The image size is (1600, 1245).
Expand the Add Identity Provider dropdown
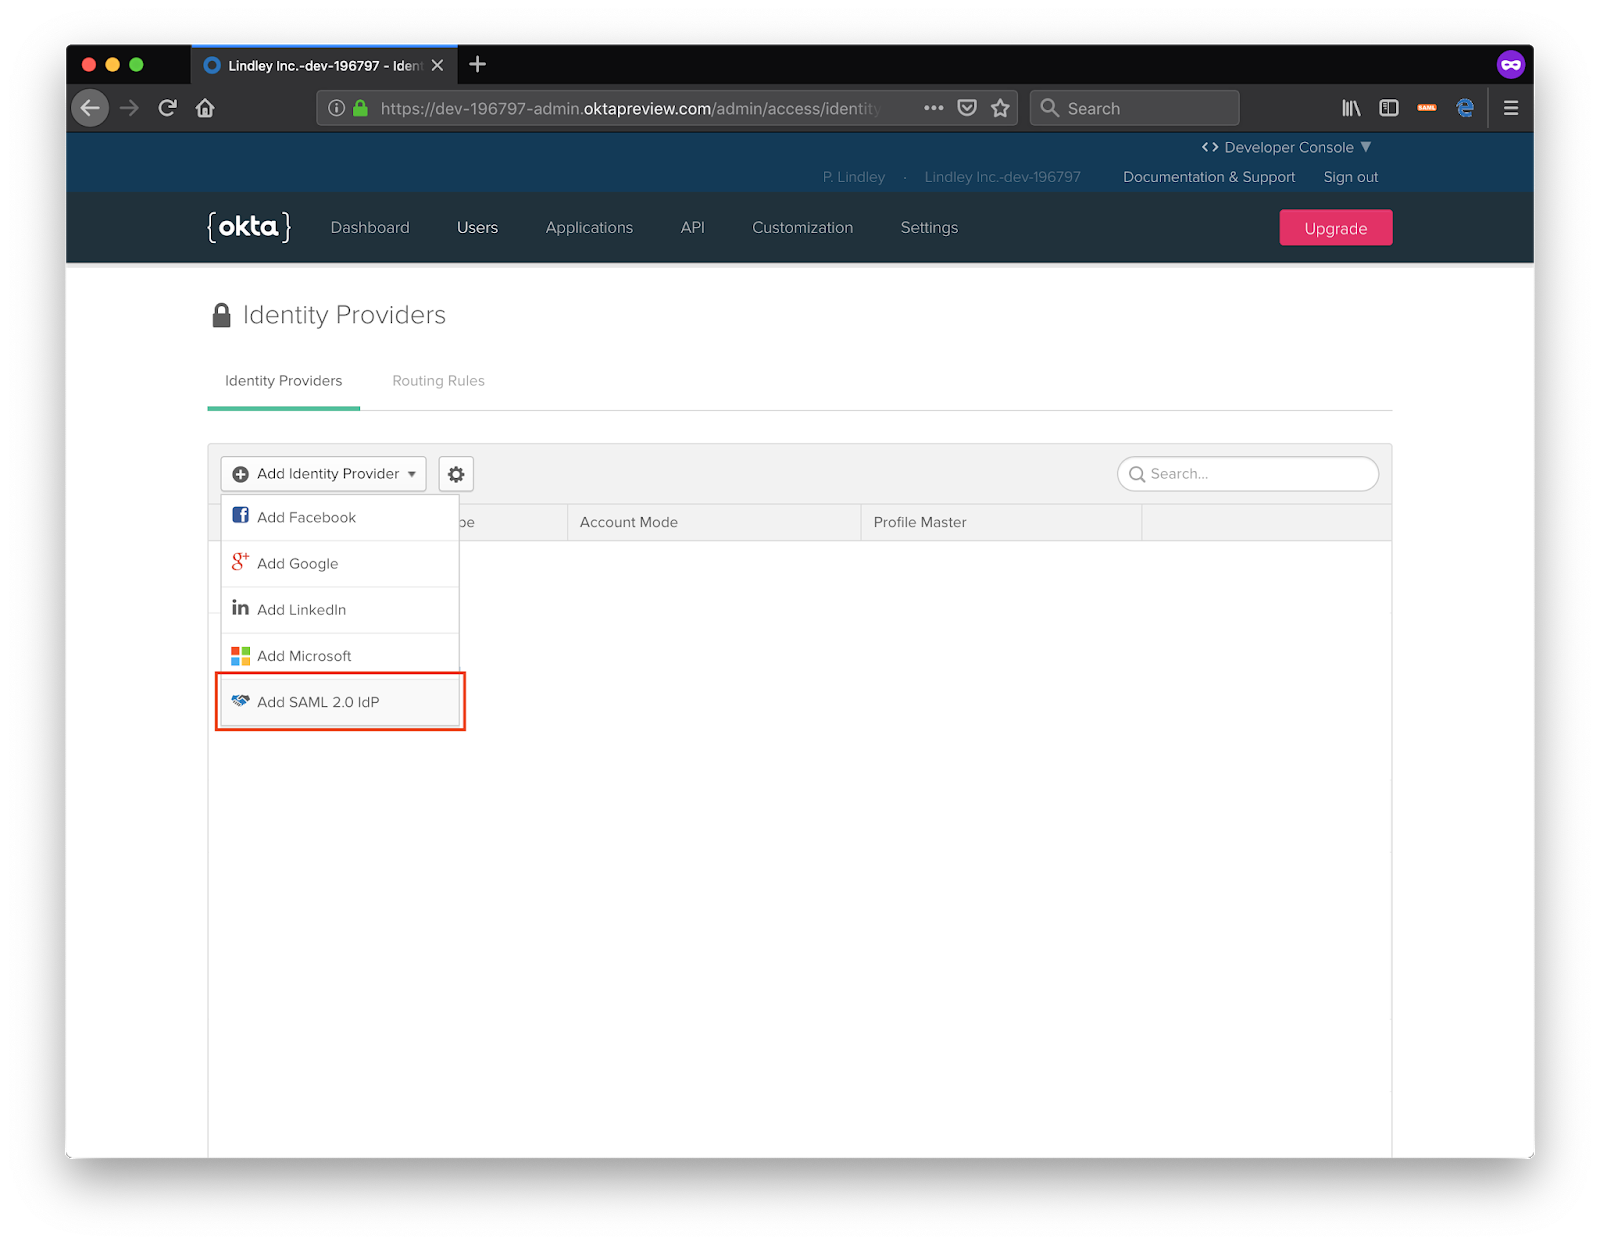click(x=324, y=474)
